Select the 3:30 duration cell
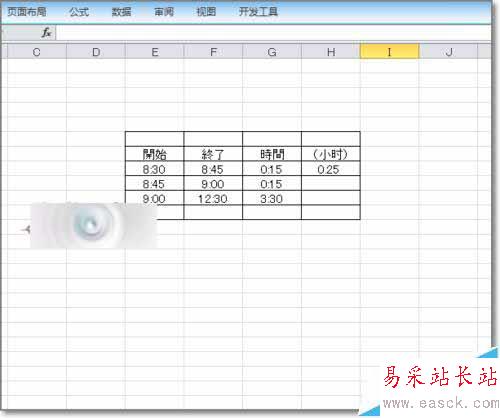Image resolution: width=500 pixels, height=418 pixels. (x=272, y=198)
